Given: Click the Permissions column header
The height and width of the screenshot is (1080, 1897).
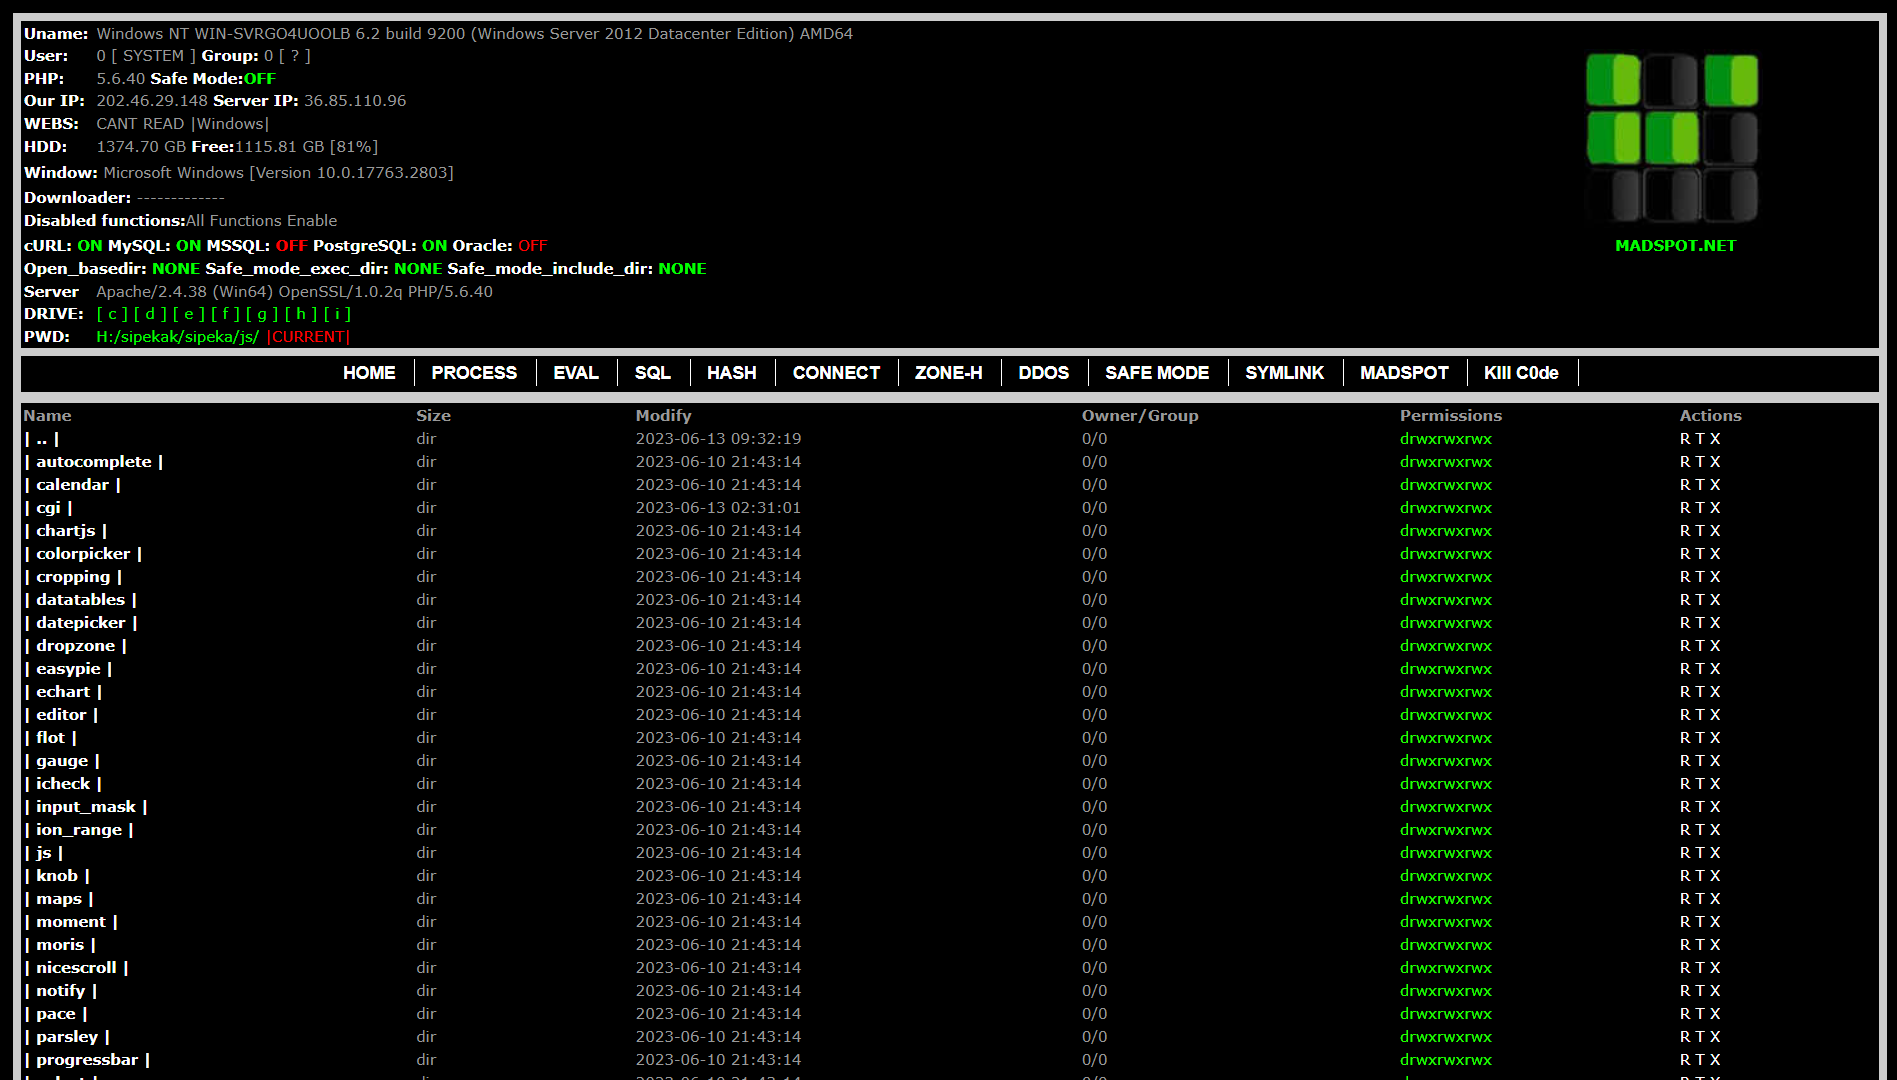Looking at the screenshot, I should 1450,416.
